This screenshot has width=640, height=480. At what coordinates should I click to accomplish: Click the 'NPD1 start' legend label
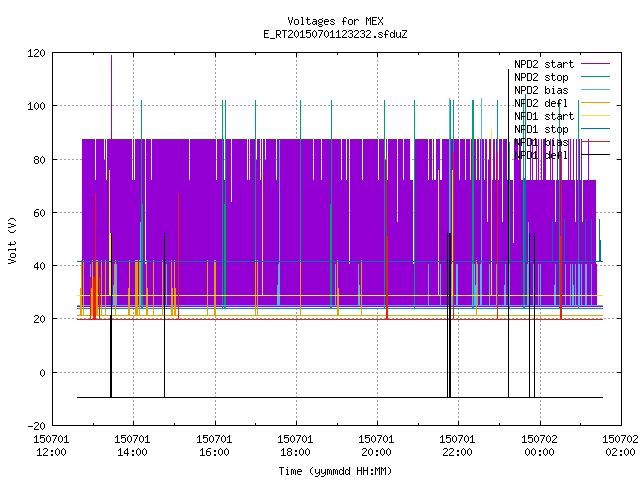544,116
